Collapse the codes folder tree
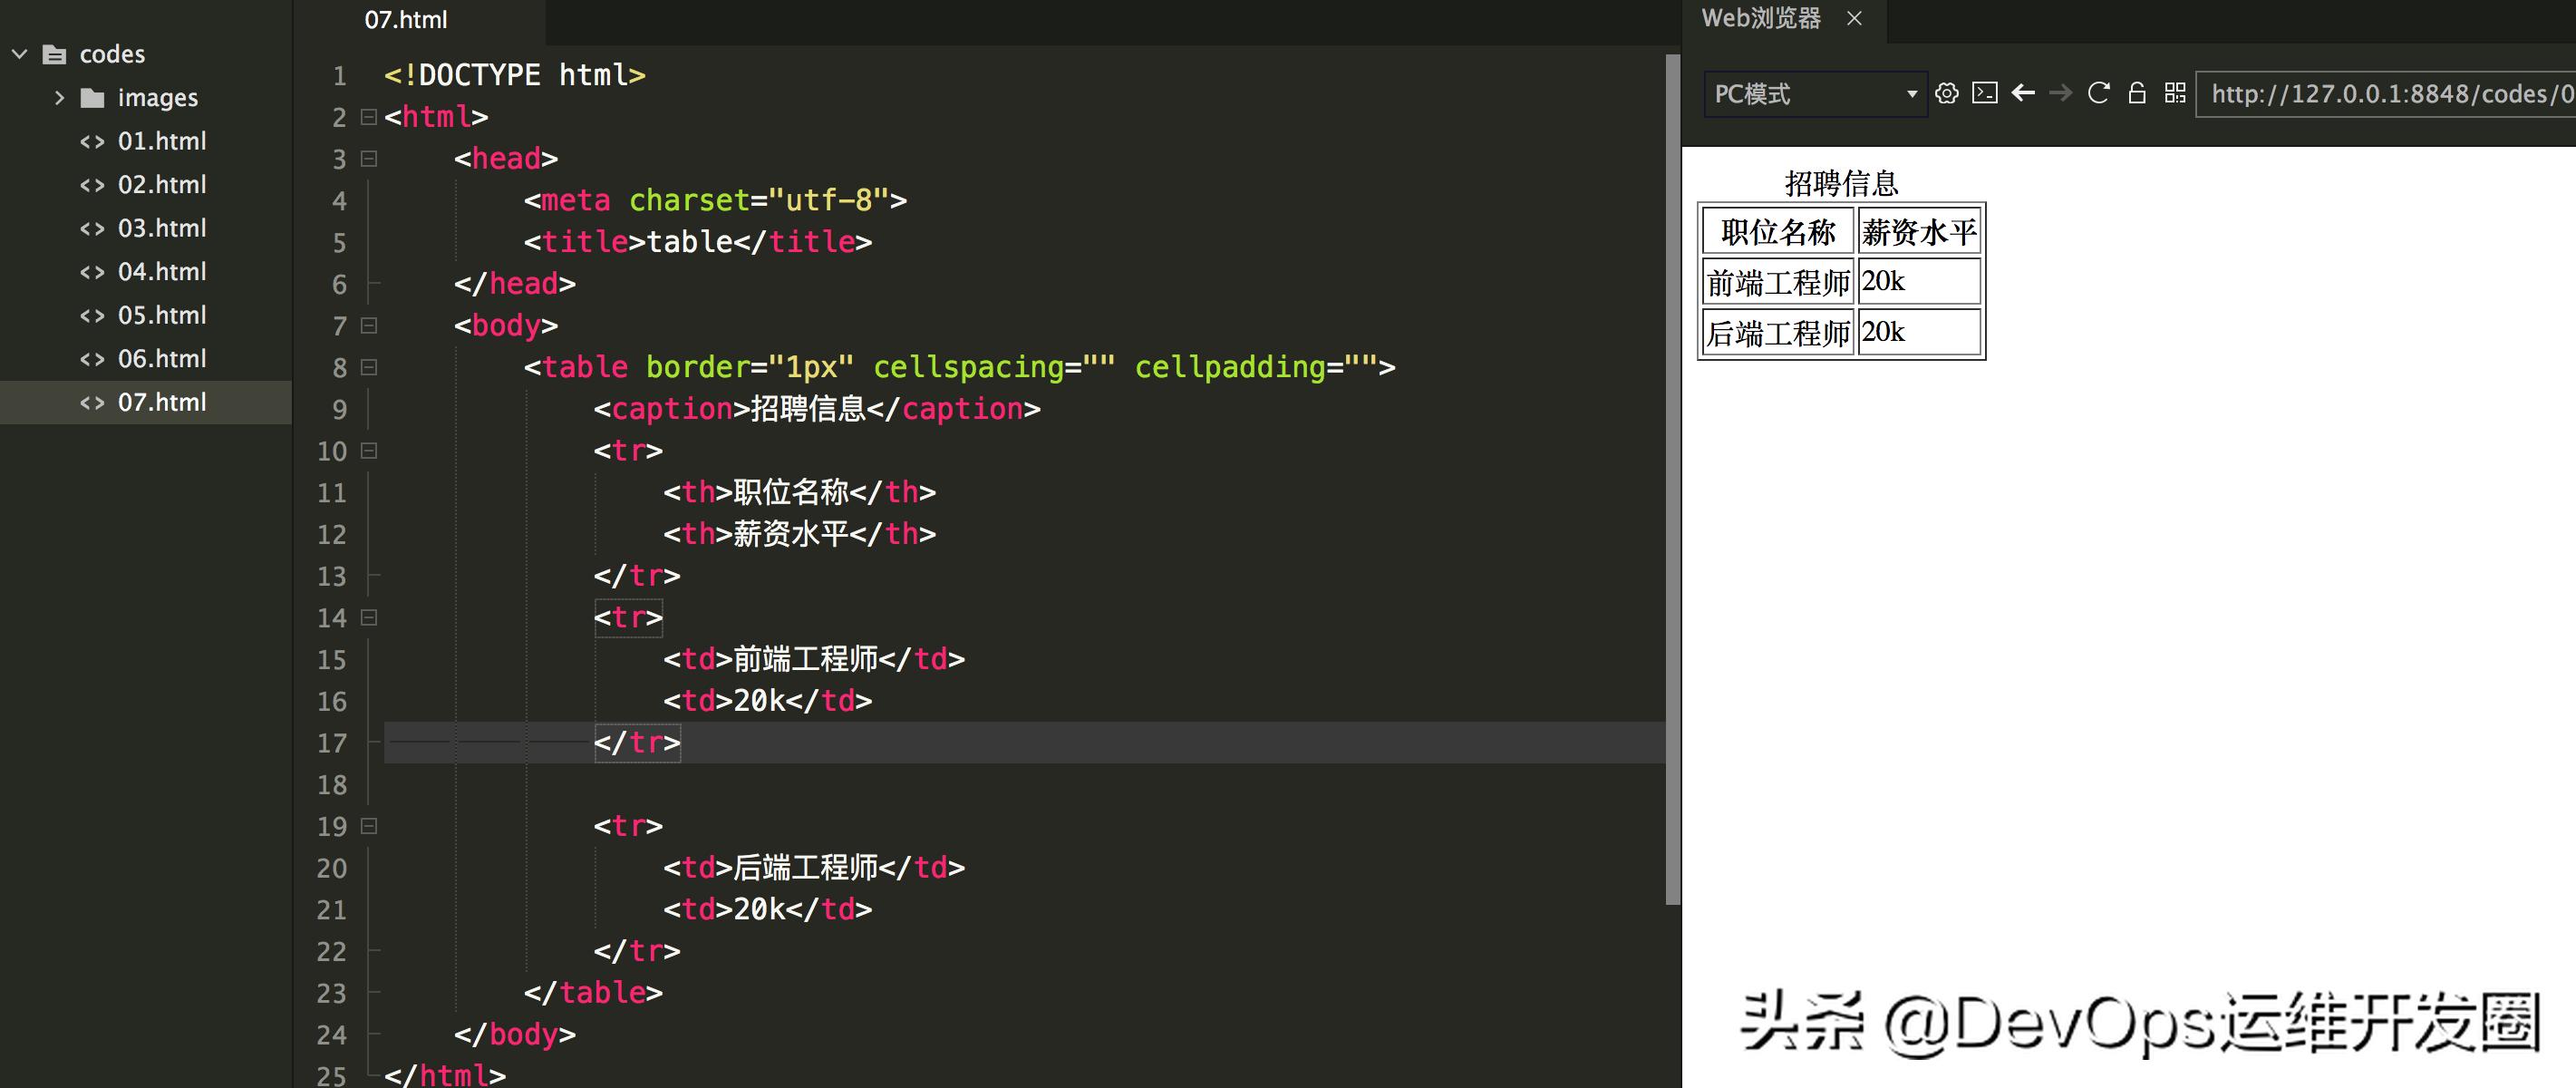Screen dimensions: 2576x1088 tap(20, 54)
